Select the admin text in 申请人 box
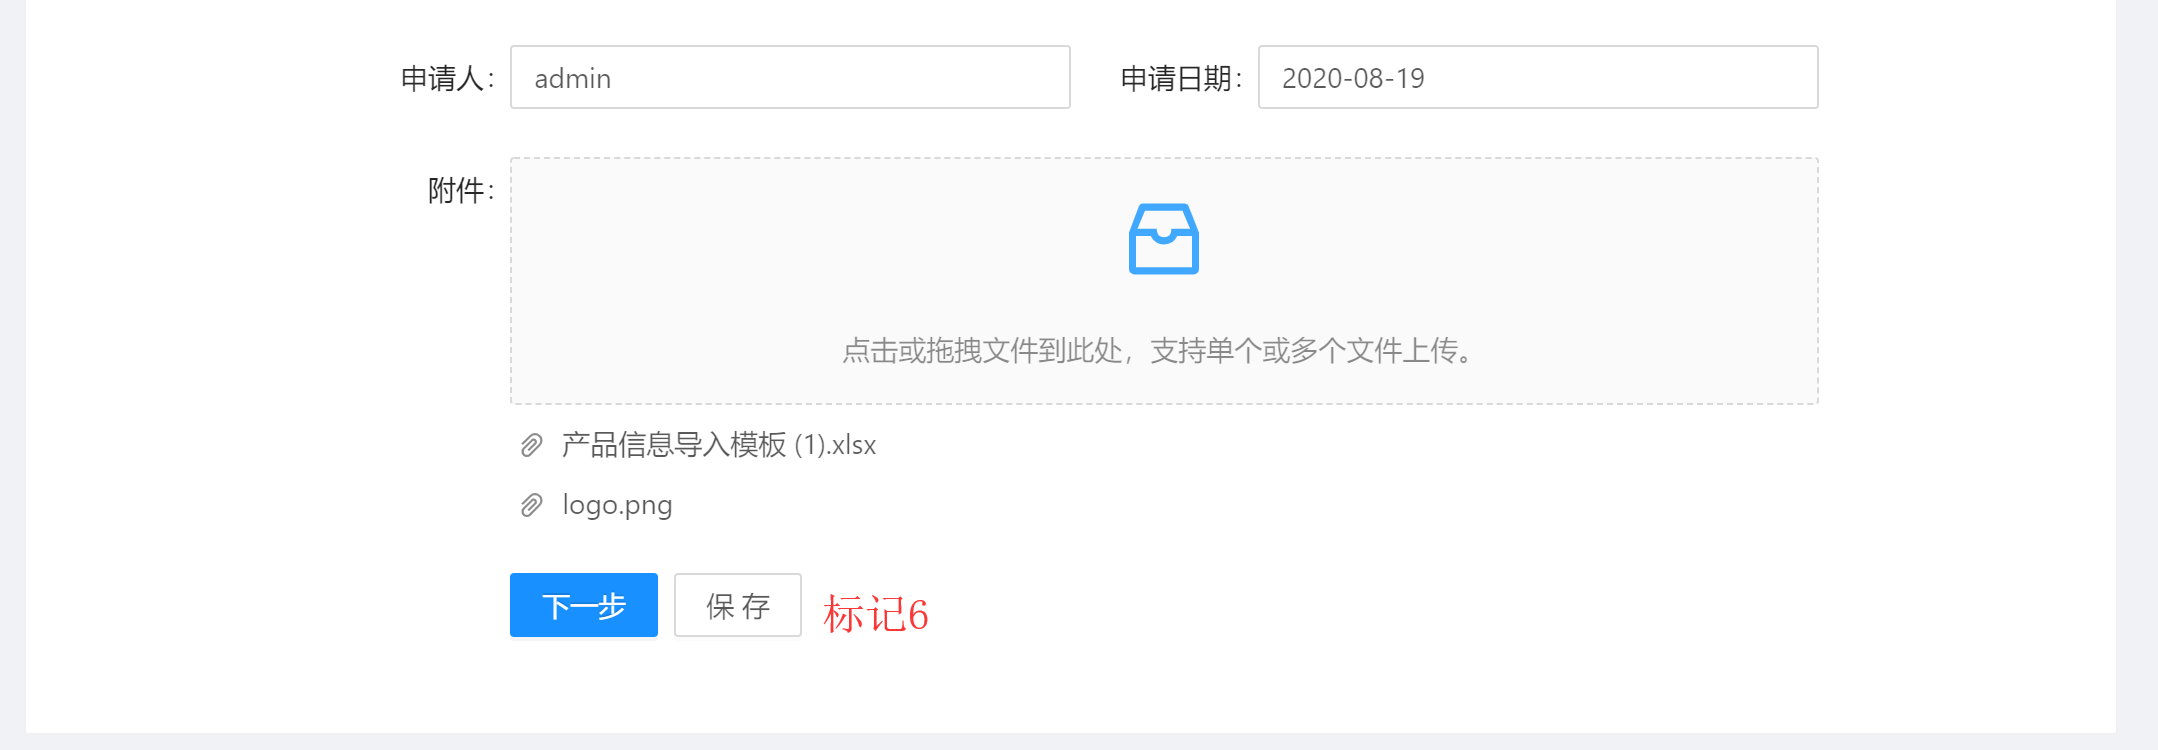The image size is (2158, 750). coord(572,78)
